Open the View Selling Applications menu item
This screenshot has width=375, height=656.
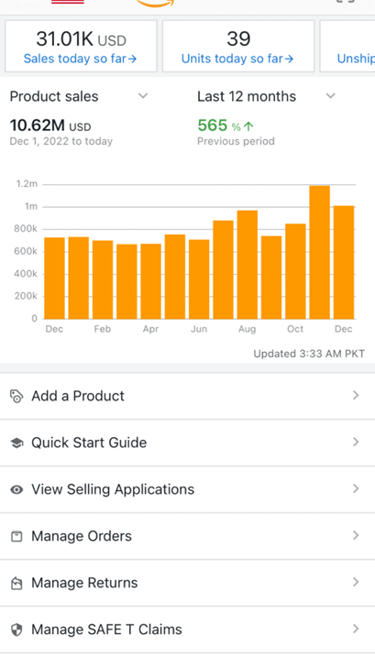(188, 489)
